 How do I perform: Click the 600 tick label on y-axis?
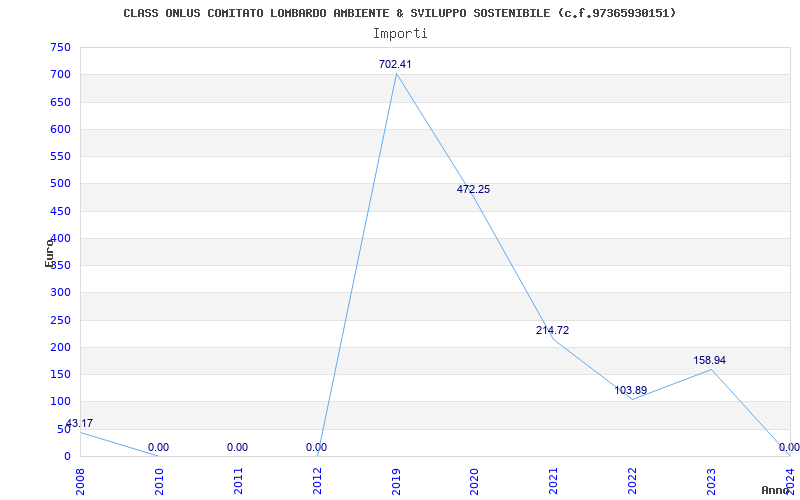point(60,129)
